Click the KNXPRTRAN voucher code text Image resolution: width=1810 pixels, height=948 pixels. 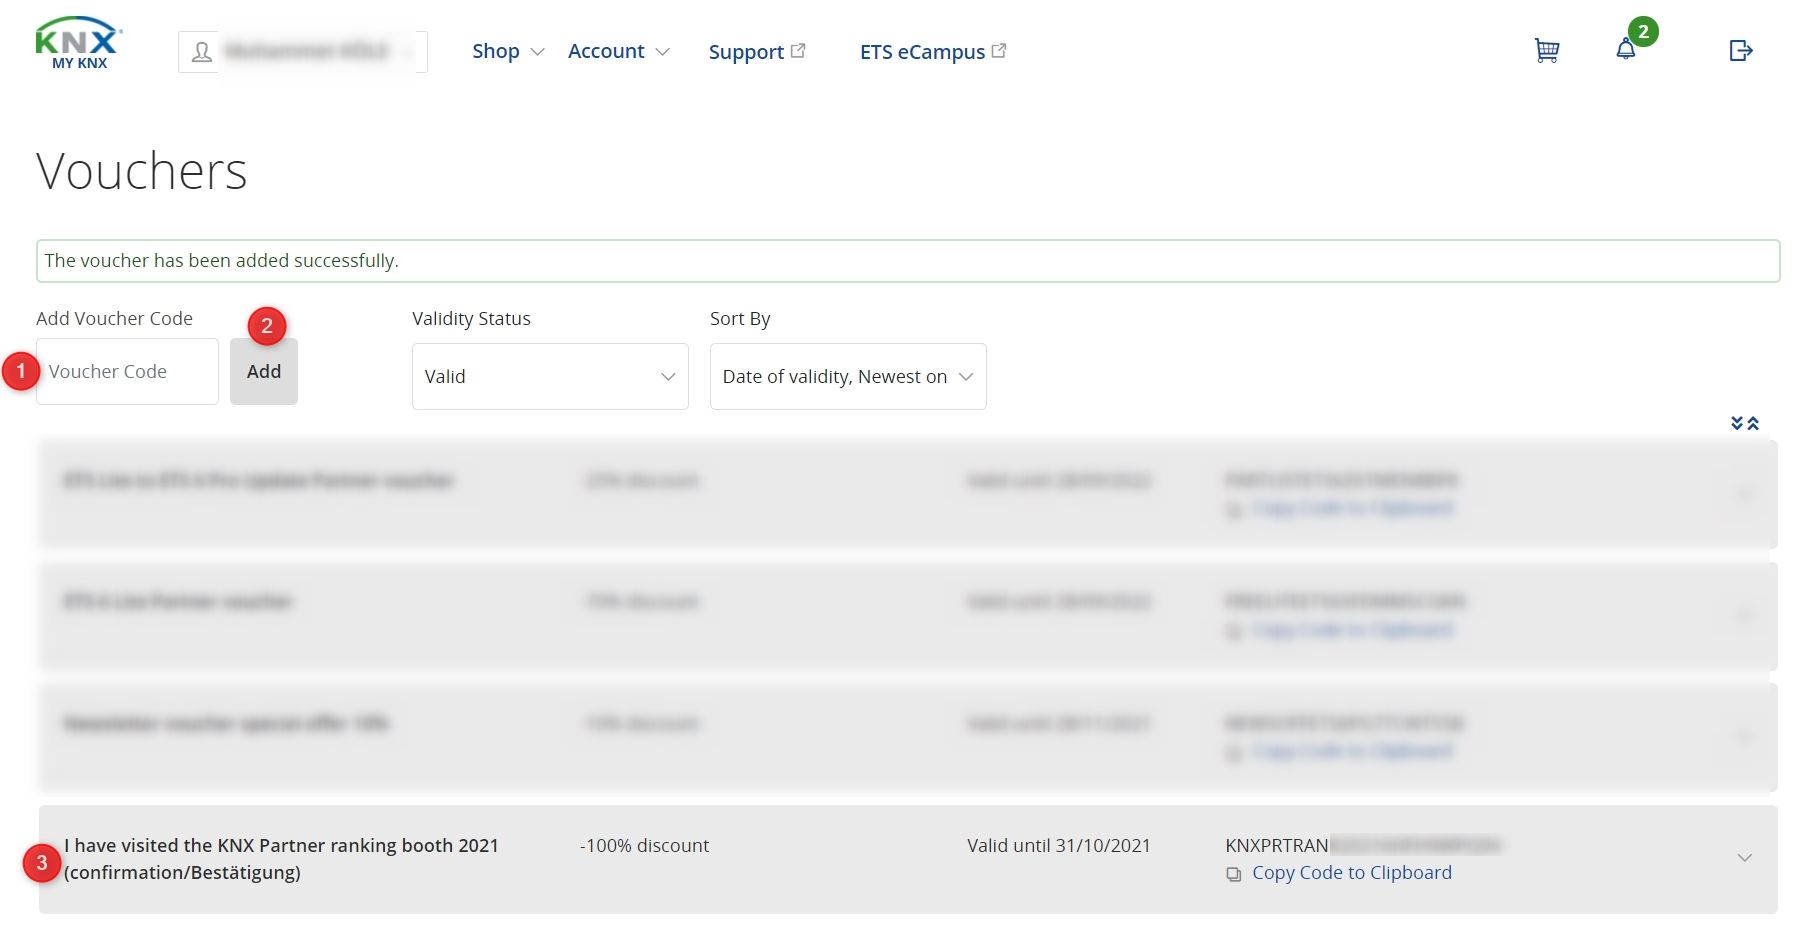(1277, 846)
